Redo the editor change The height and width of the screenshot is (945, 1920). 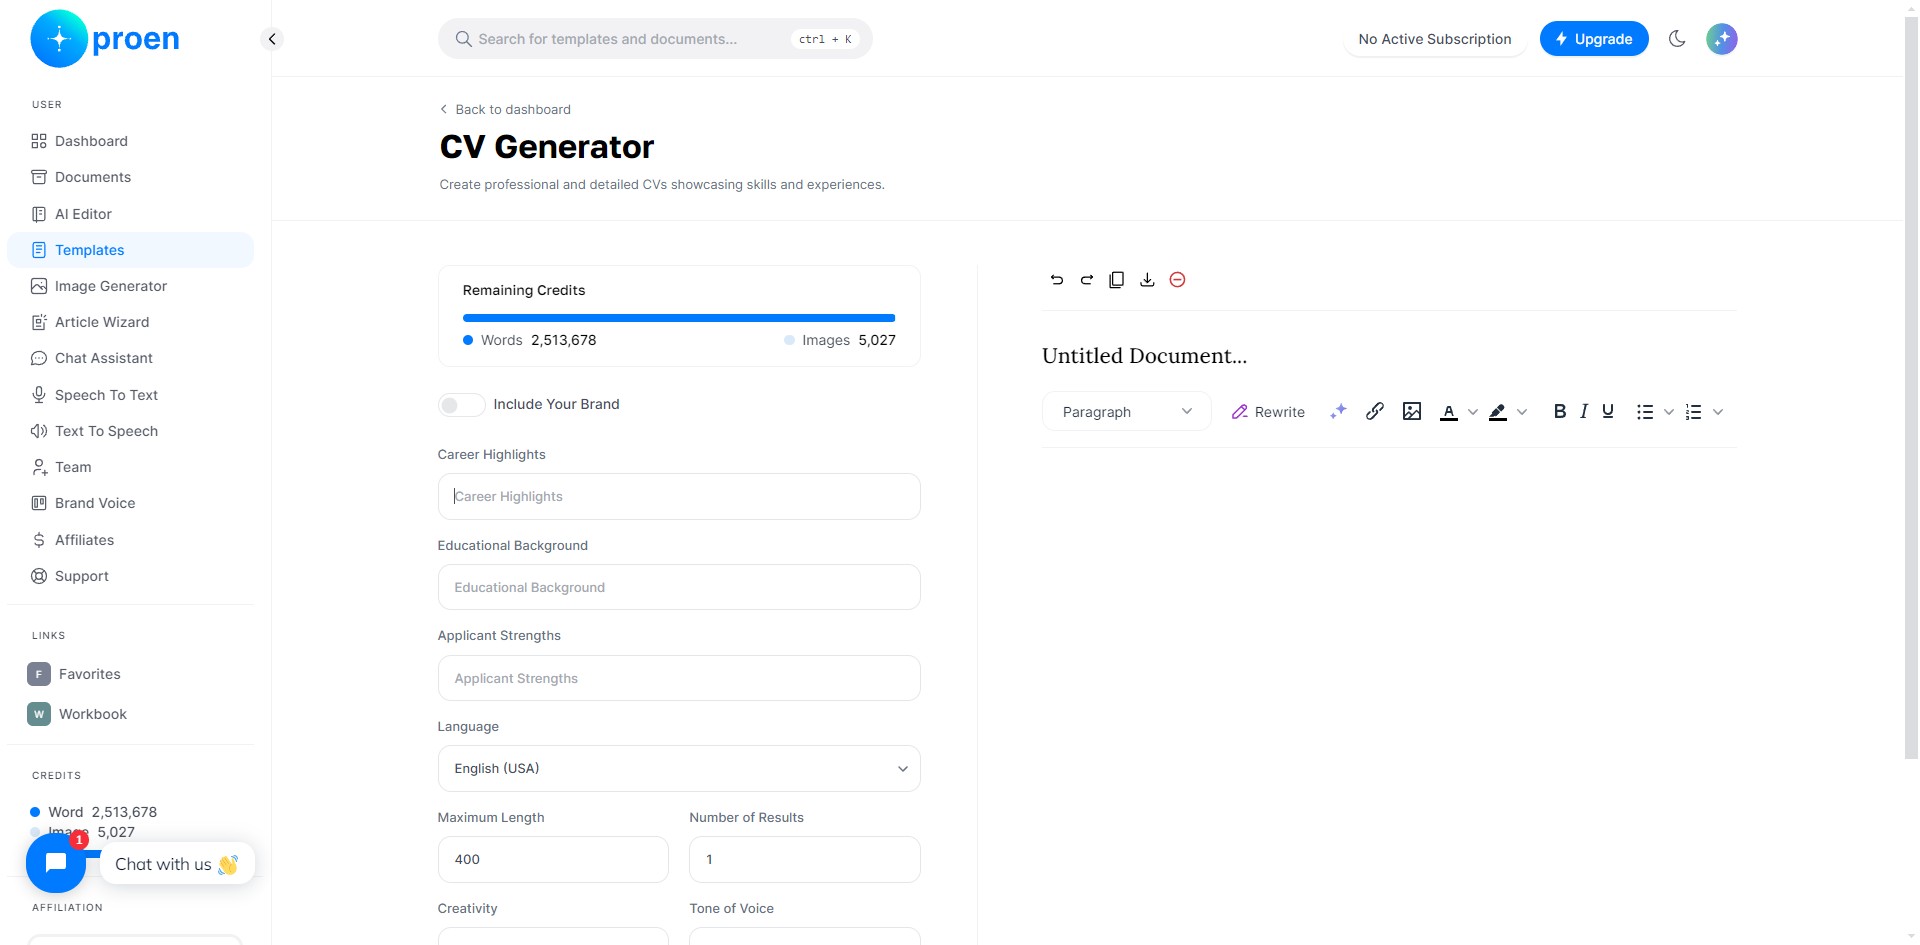tap(1087, 280)
